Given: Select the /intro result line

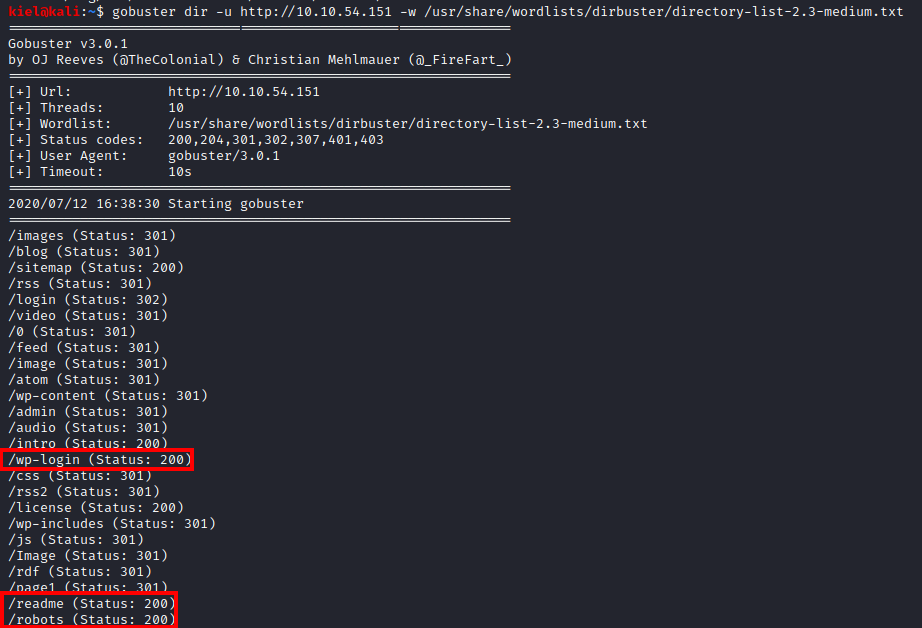Looking at the screenshot, I should pyautogui.click(x=88, y=444).
